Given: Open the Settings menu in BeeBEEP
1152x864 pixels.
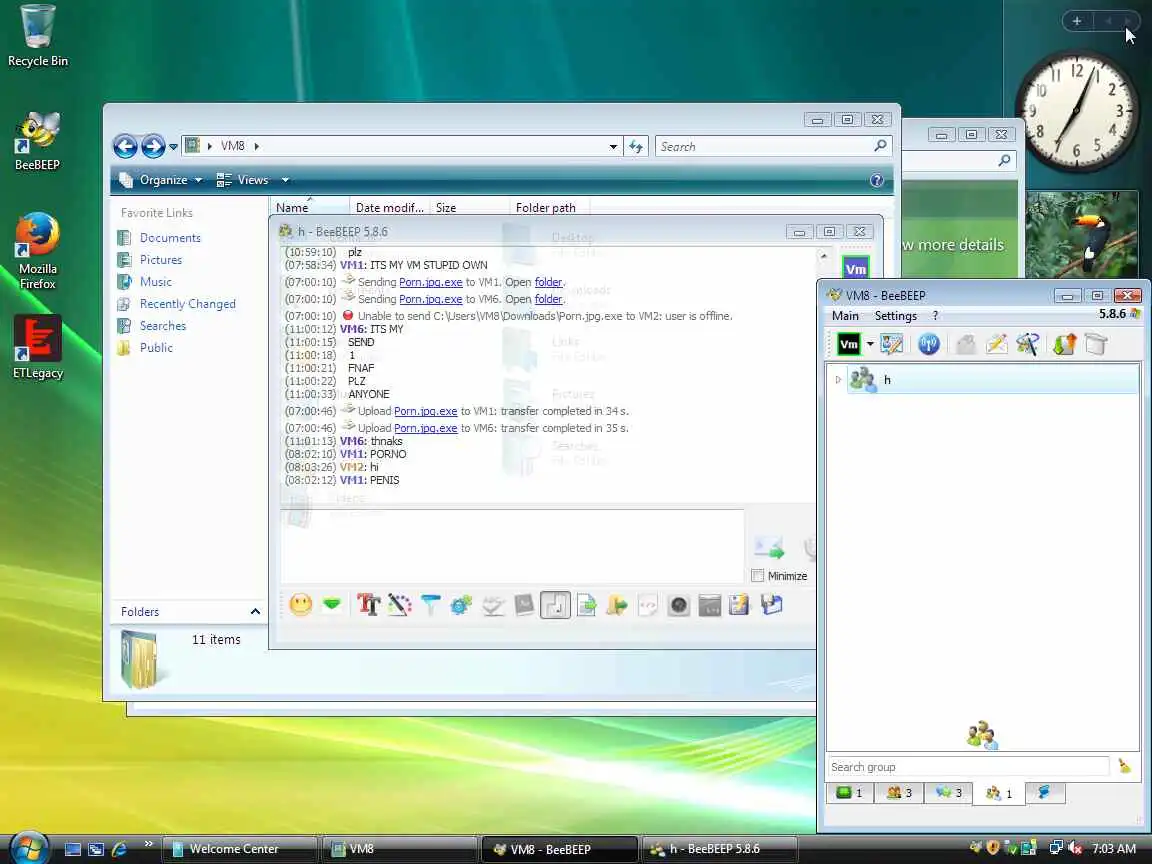Looking at the screenshot, I should tap(896, 316).
